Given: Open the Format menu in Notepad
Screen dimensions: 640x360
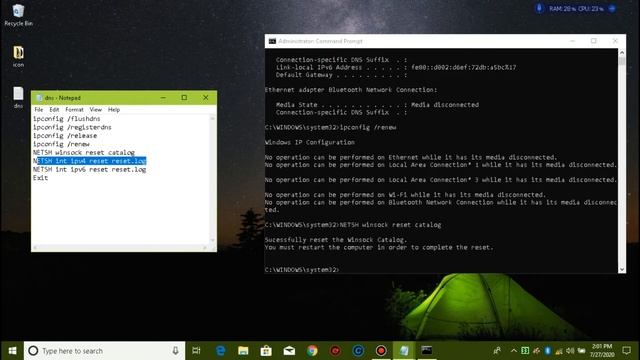Looking at the screenshot, I should pos(74,110).
